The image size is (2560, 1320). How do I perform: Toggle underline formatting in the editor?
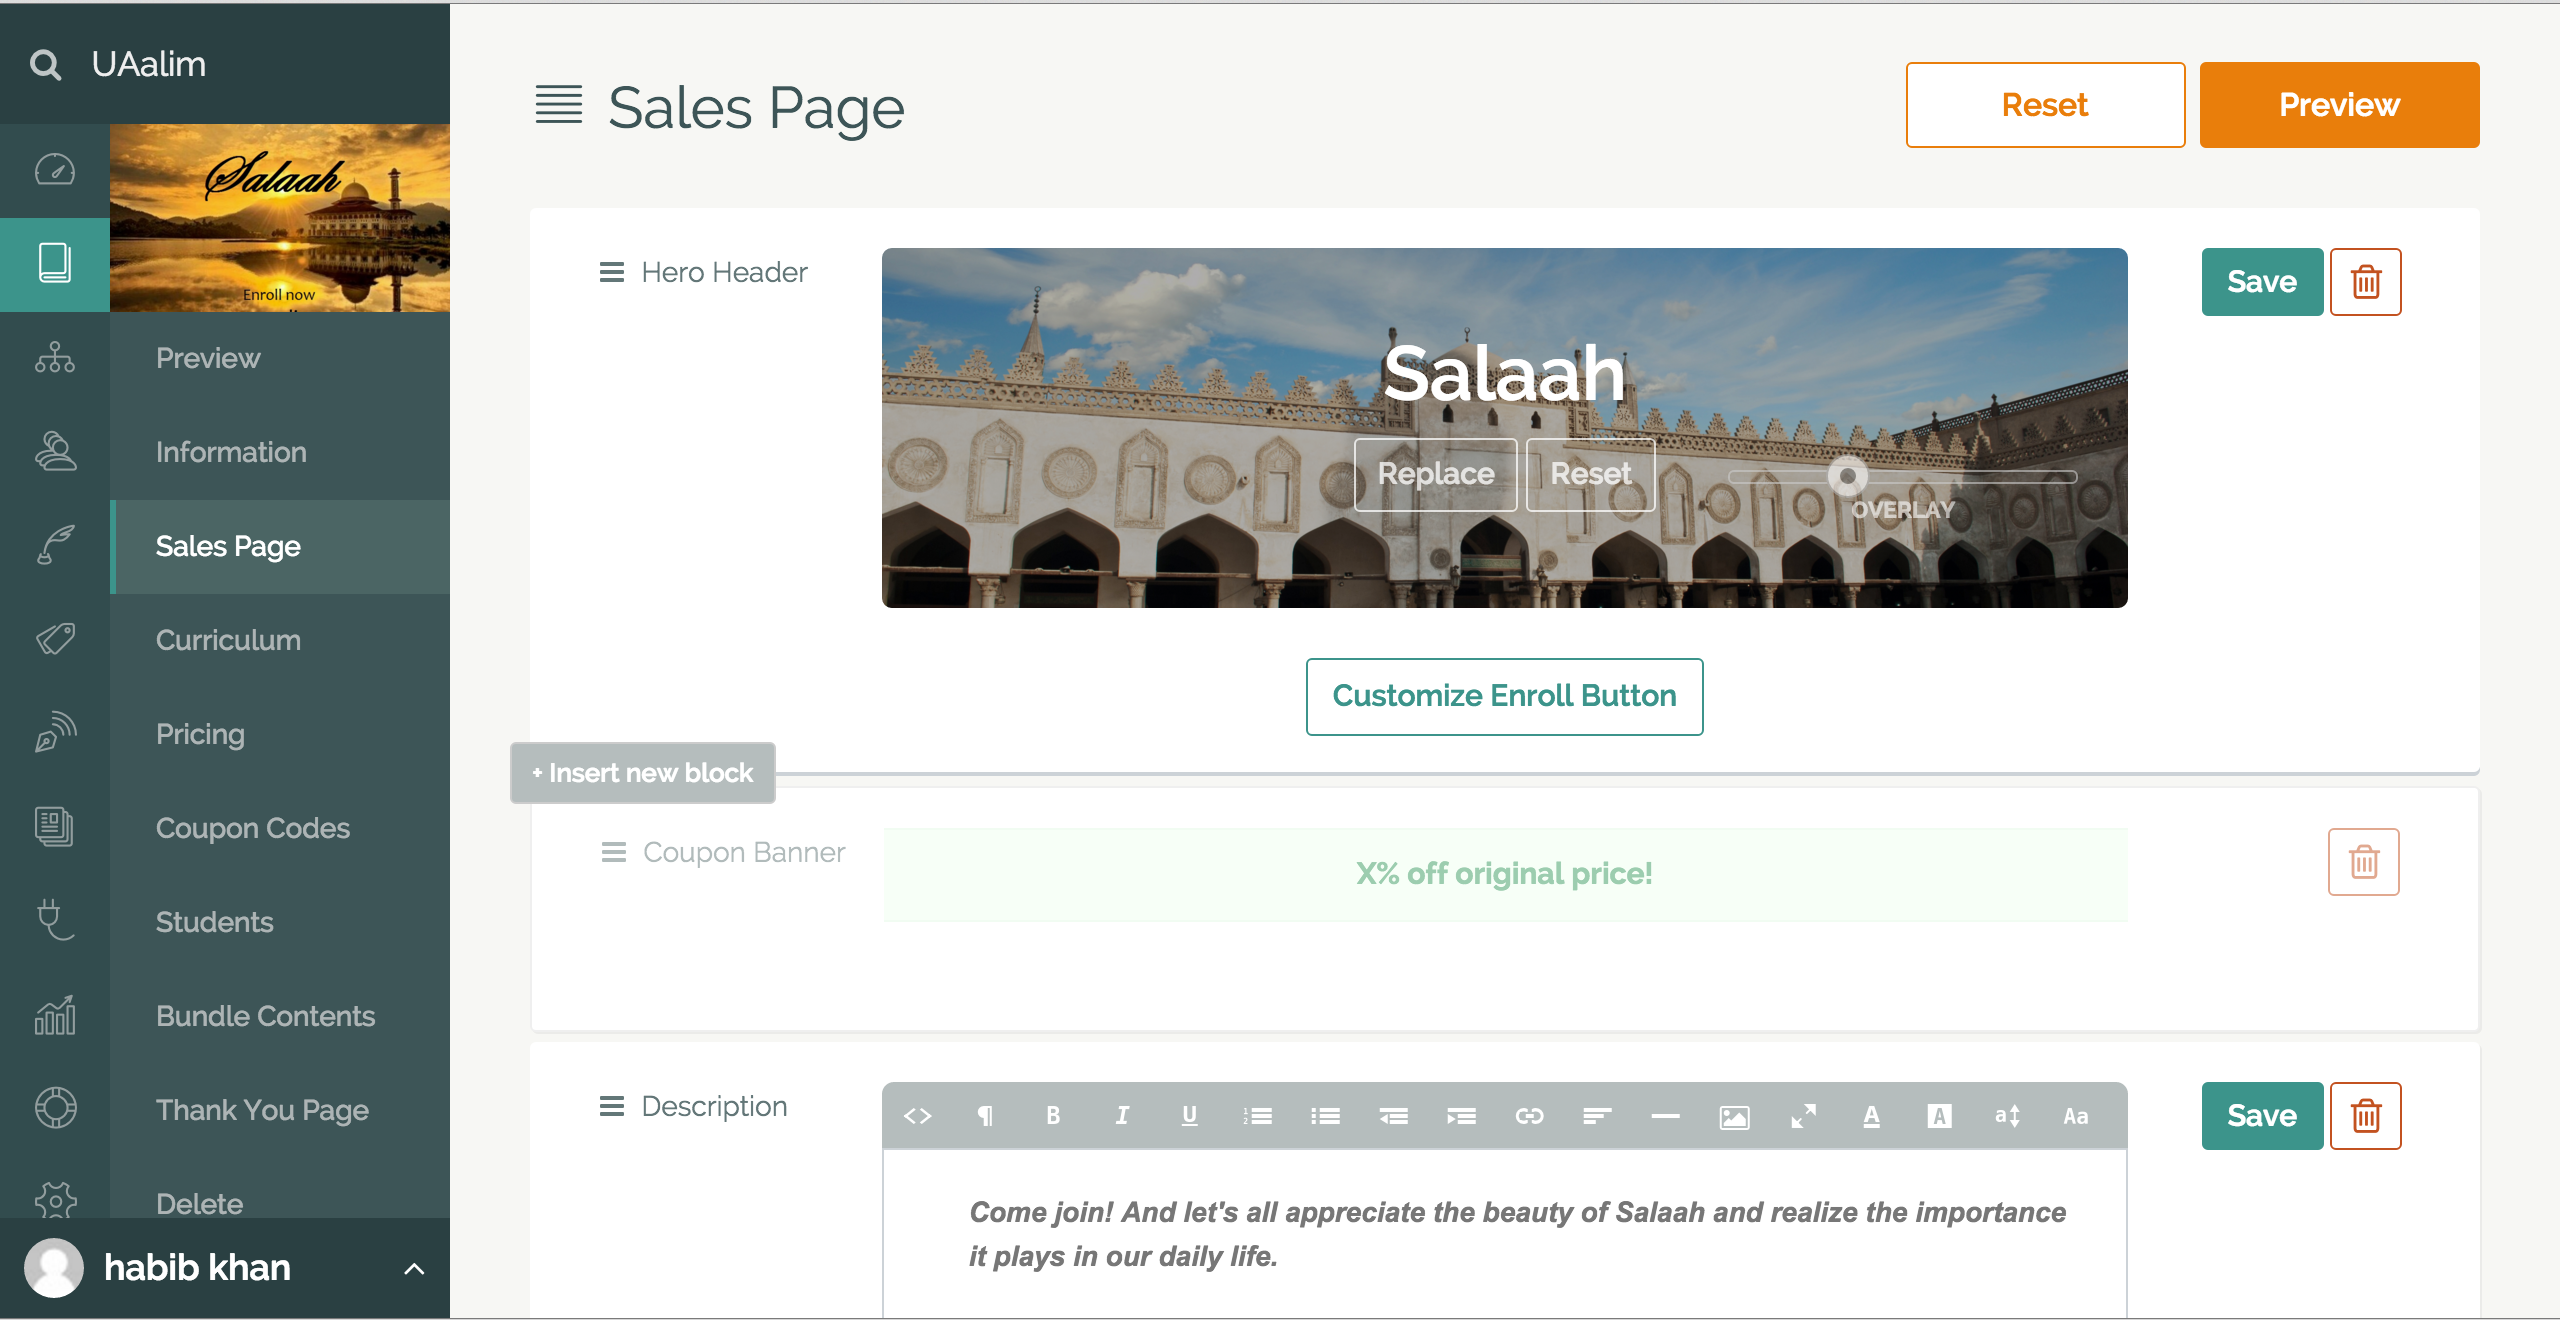[x=1189, y=1116]
